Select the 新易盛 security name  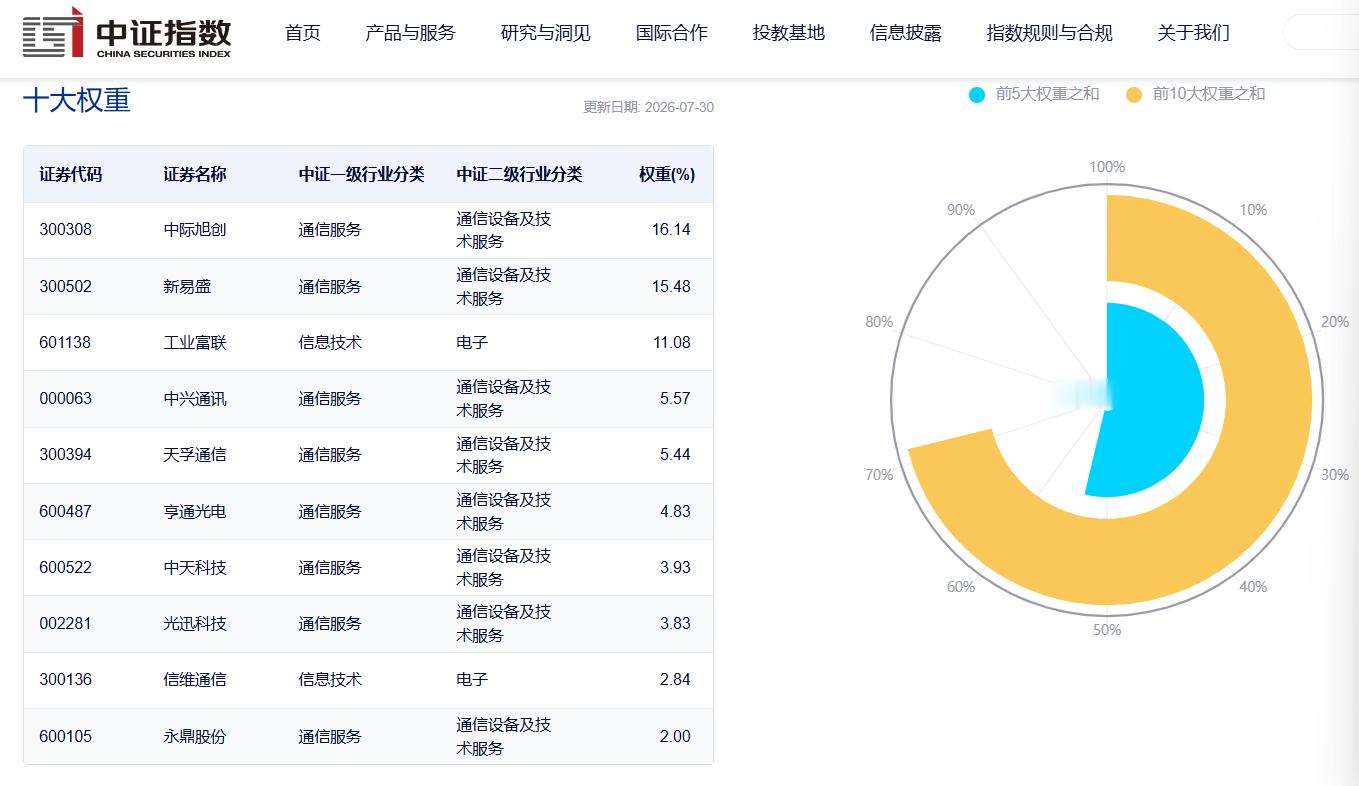(188, 286)
